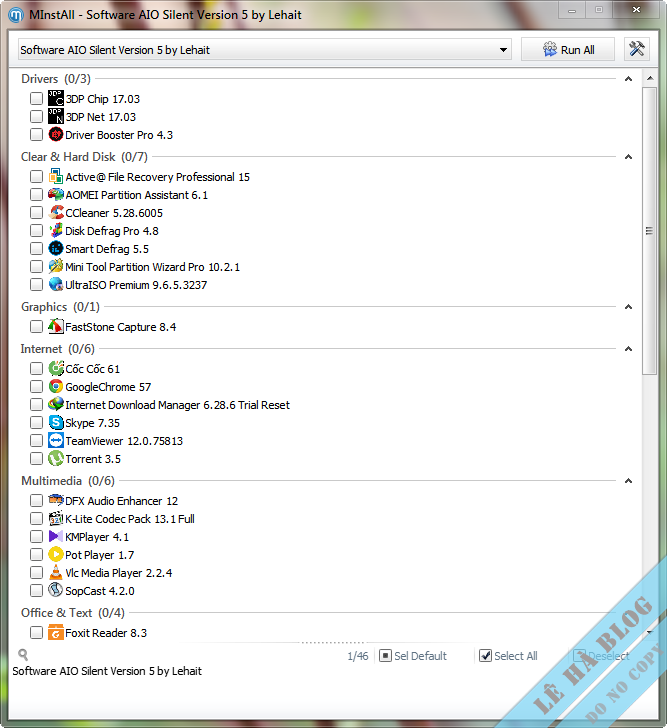Select the 'Torrent 3.5' entry
The width and height of the screenshot is (667, 728).
[93, 459]
